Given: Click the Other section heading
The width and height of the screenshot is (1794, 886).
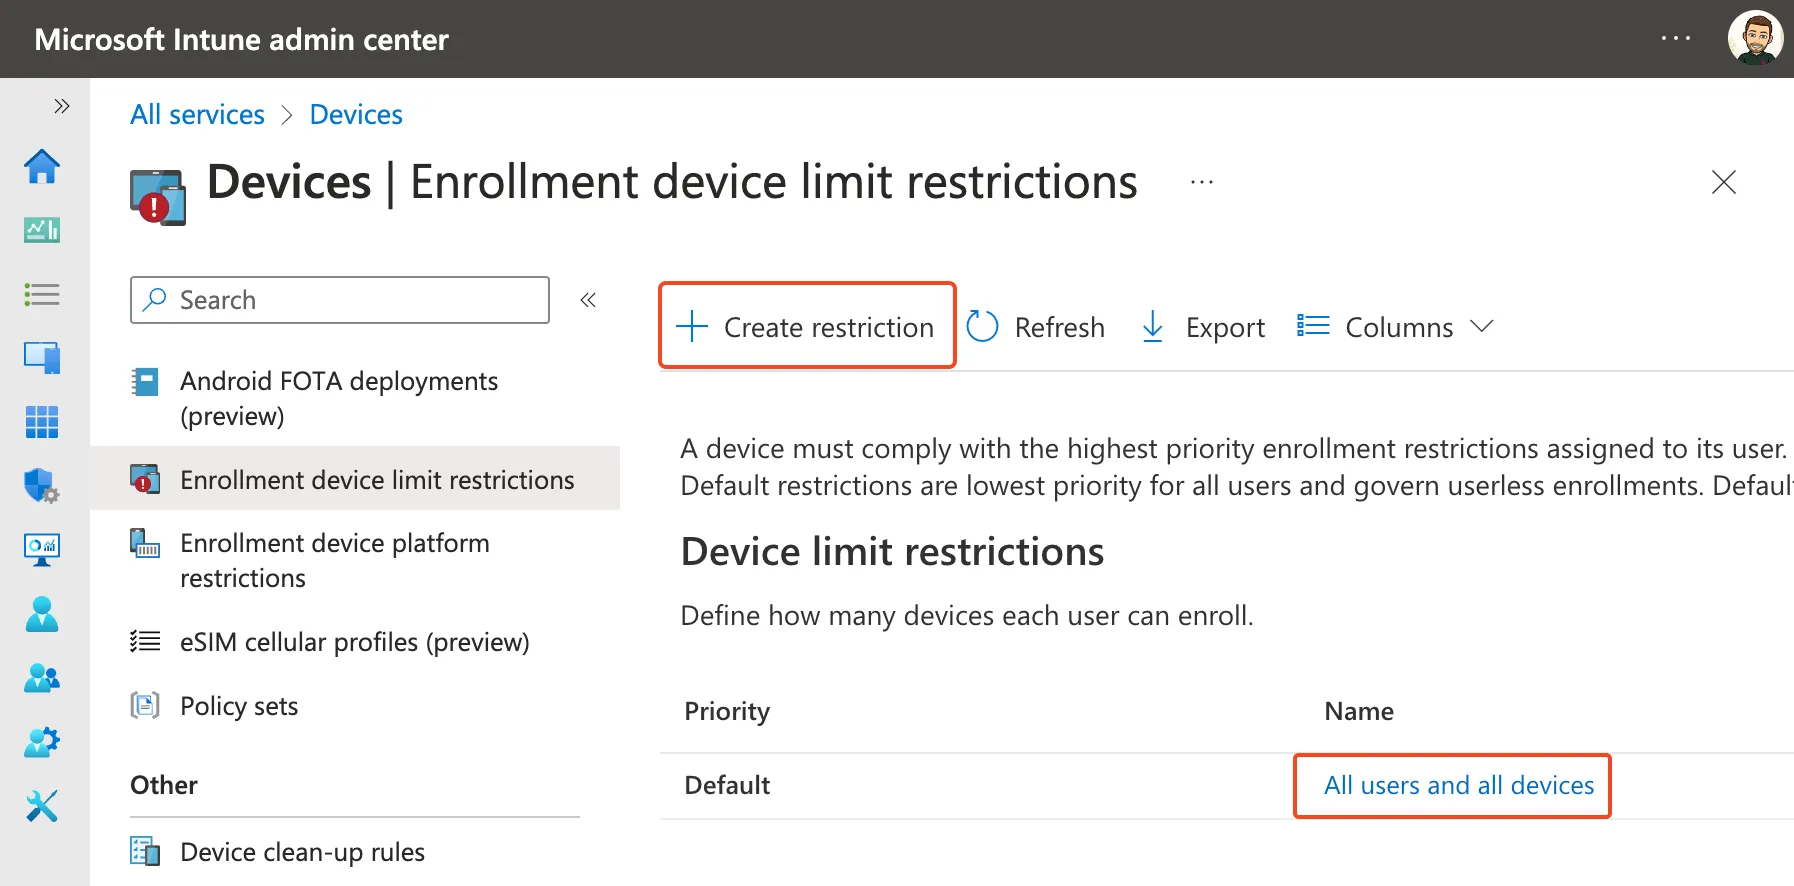Looking at the screenshot, I should tap(164, 785).
